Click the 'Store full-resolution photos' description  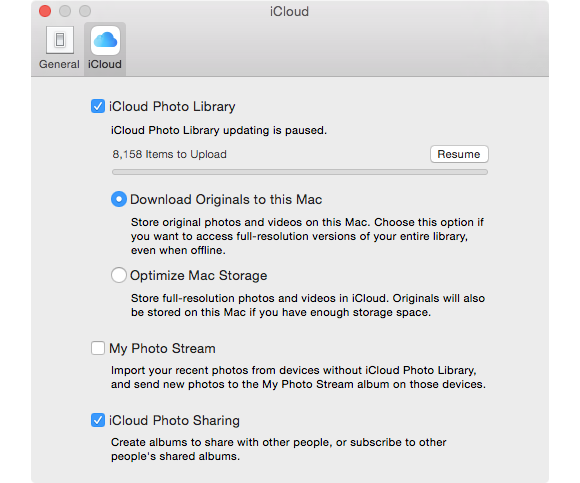(308, 305)
